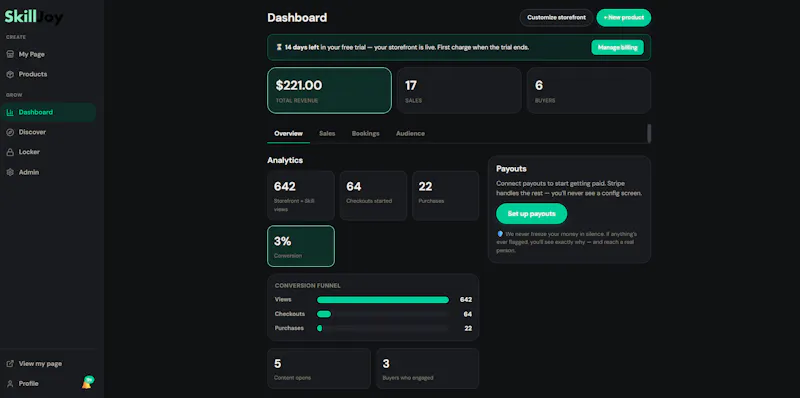
Task: Select Dashboard in the sidebar
Action: coord(48,112)
